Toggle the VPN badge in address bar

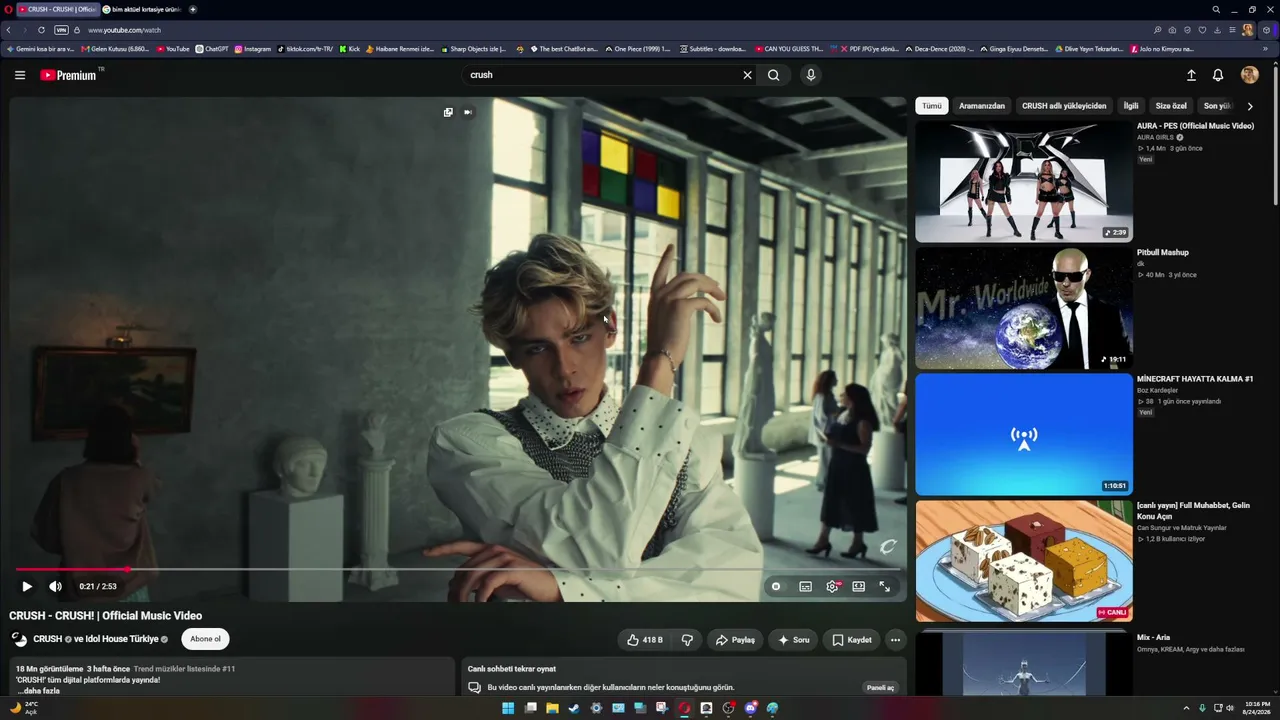tap(61, 30)
